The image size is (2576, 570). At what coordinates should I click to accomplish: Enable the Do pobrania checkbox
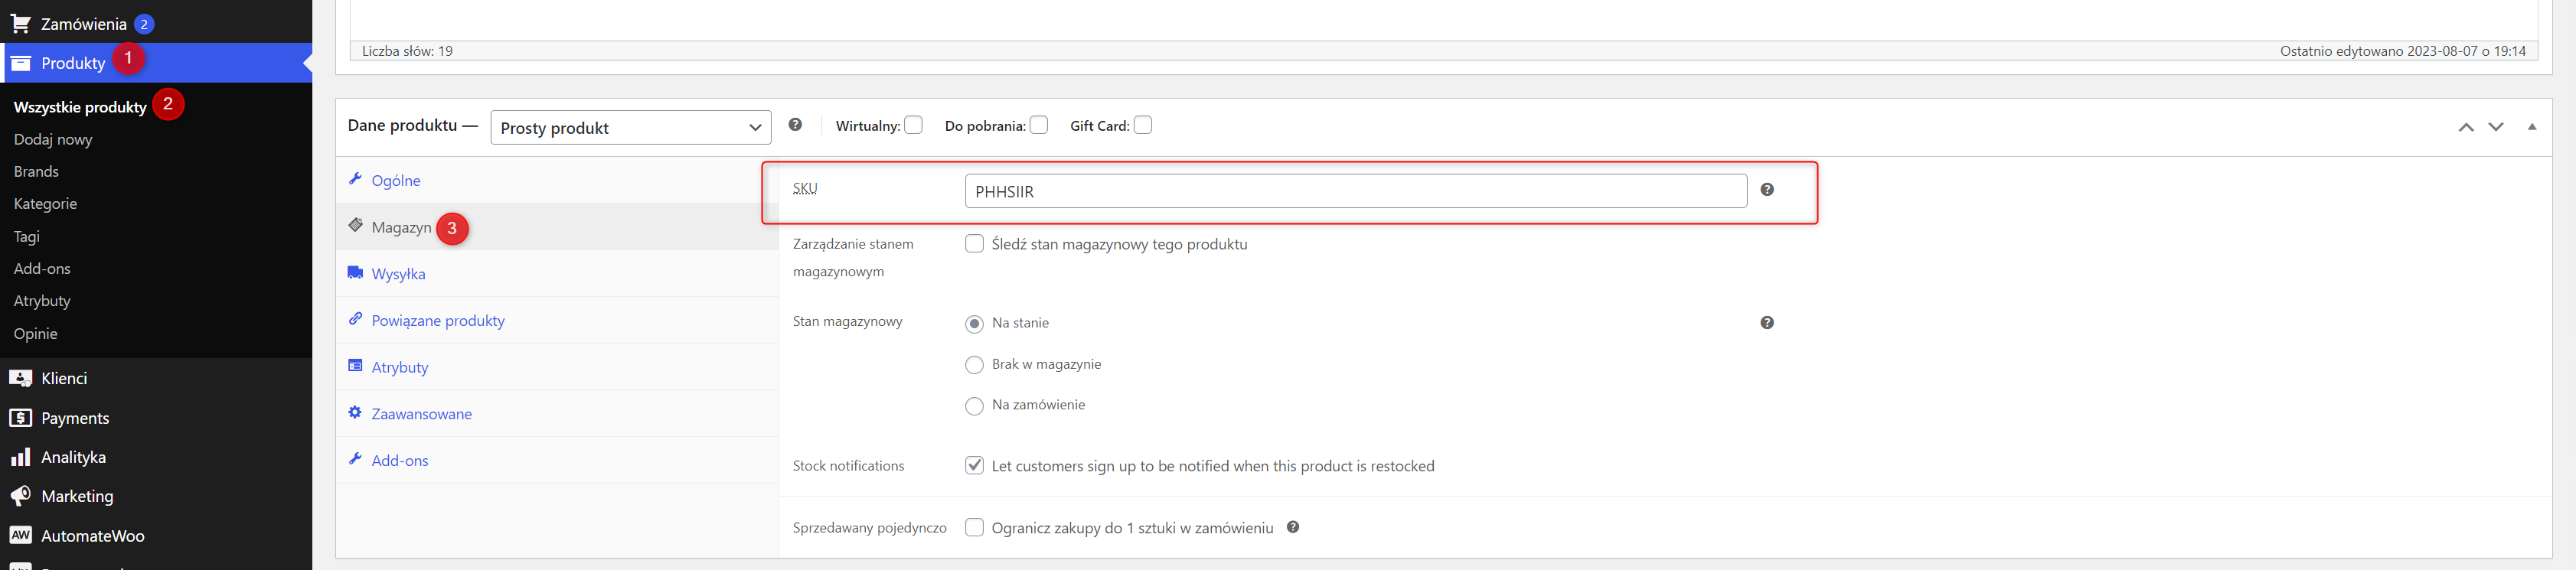click(x=1039, y=125)
